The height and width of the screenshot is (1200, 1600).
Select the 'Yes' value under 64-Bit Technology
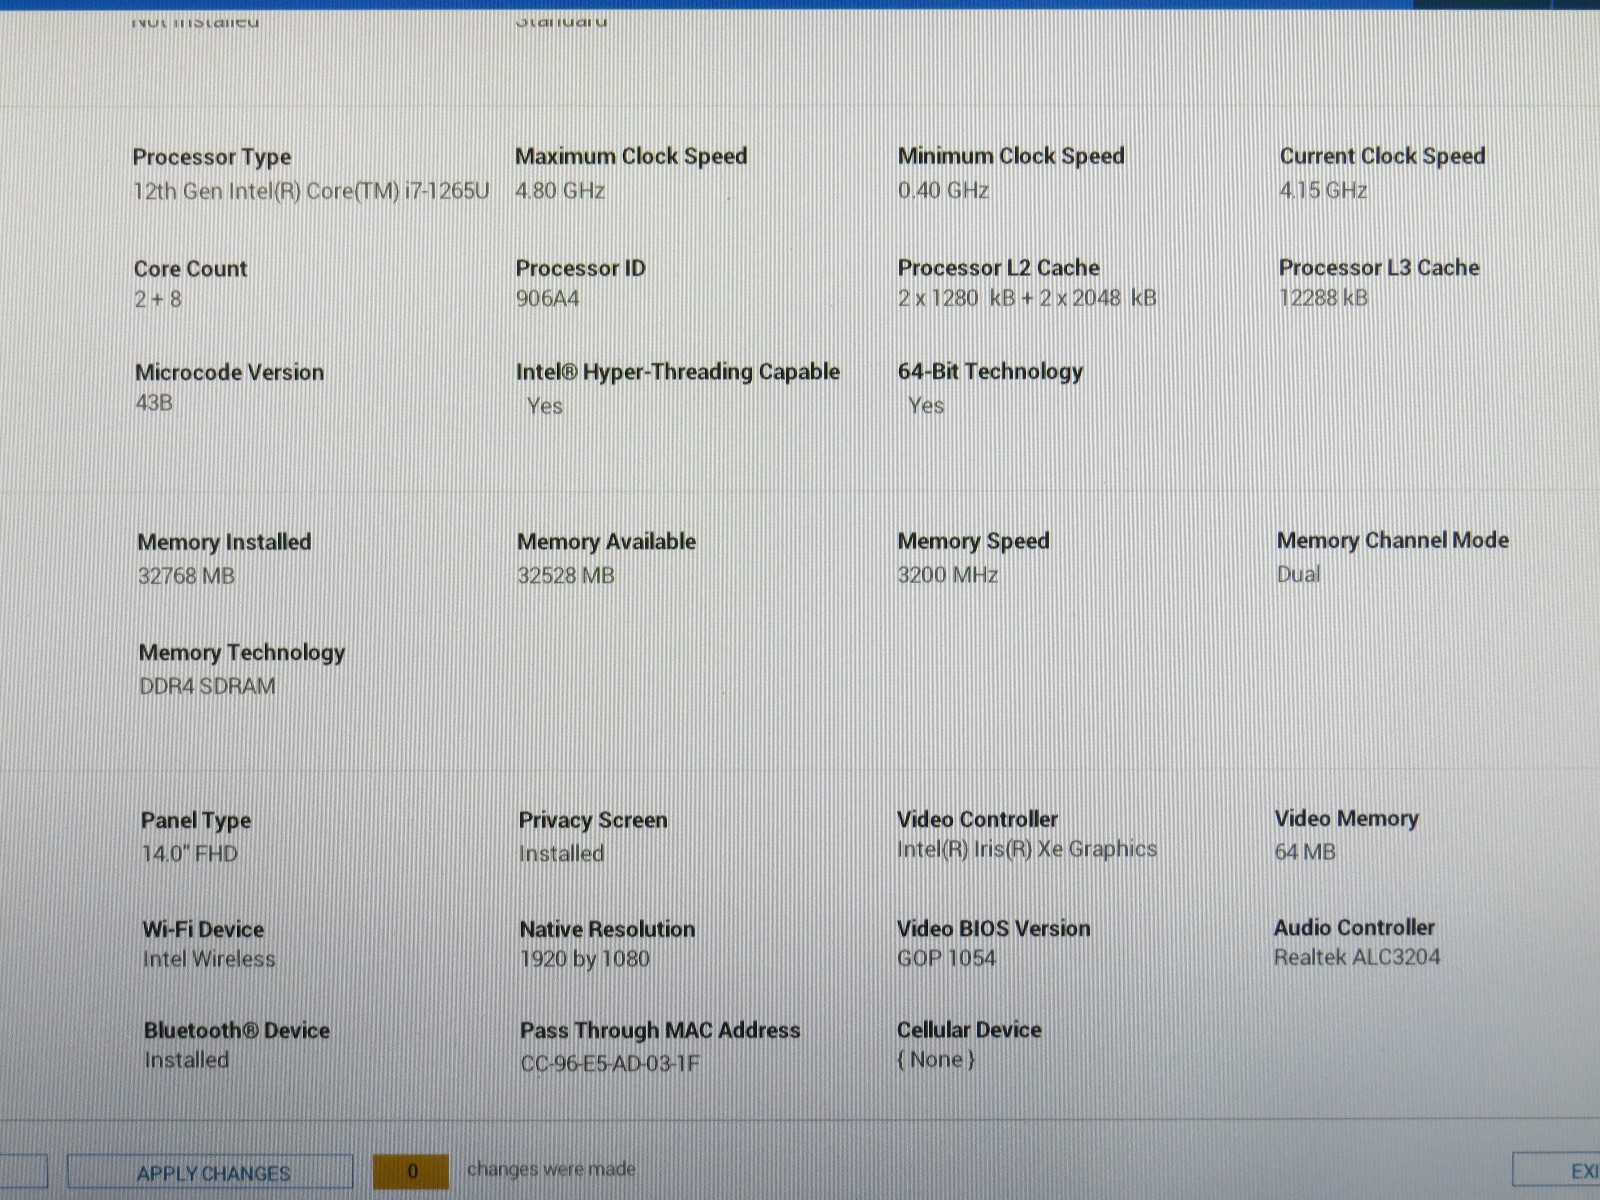[926, 405]
